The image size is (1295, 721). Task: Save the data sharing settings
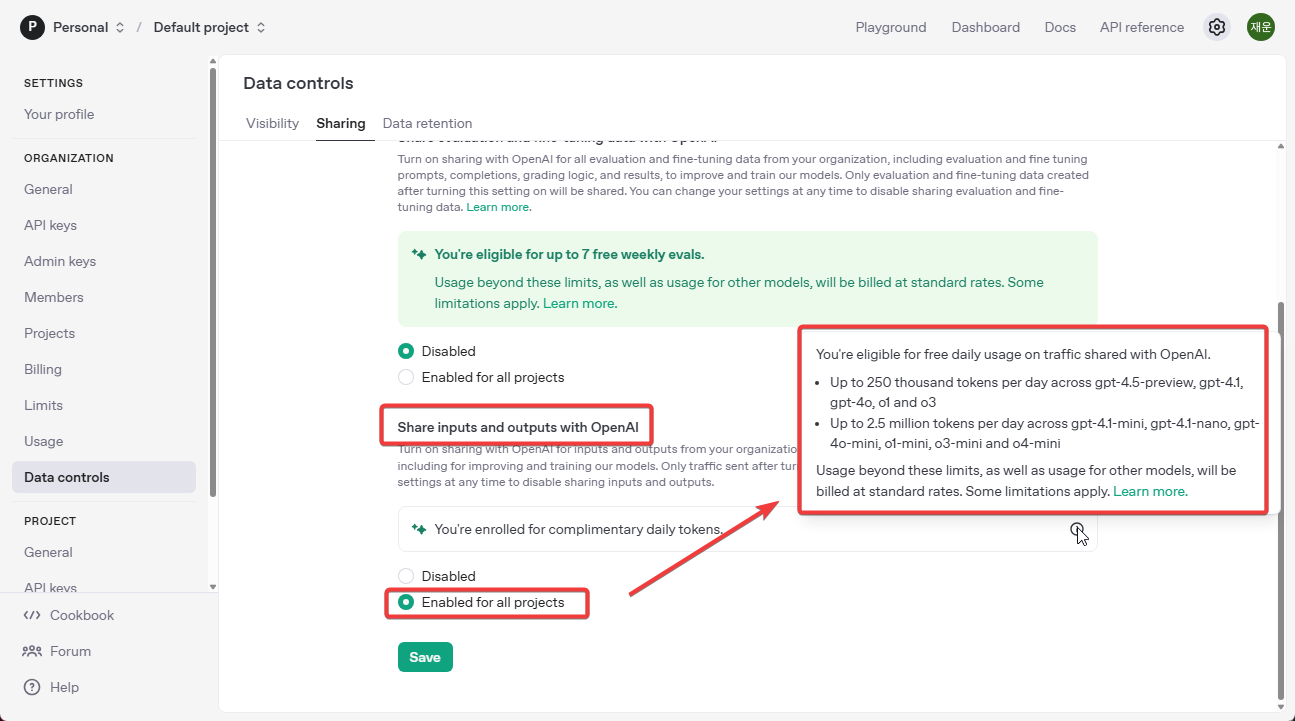pos(425,657)
